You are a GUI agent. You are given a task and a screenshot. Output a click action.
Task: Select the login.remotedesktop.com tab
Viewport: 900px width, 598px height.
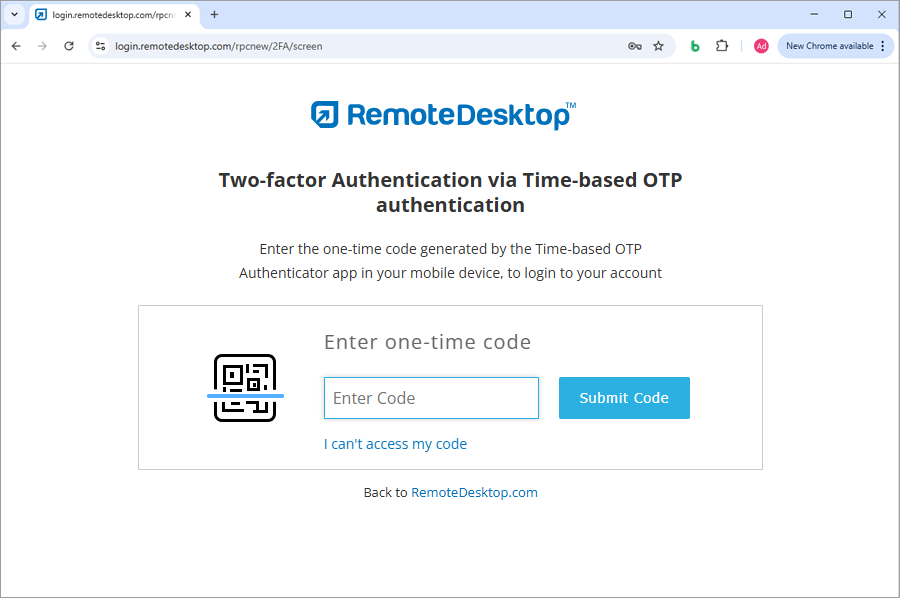[114, 15]
